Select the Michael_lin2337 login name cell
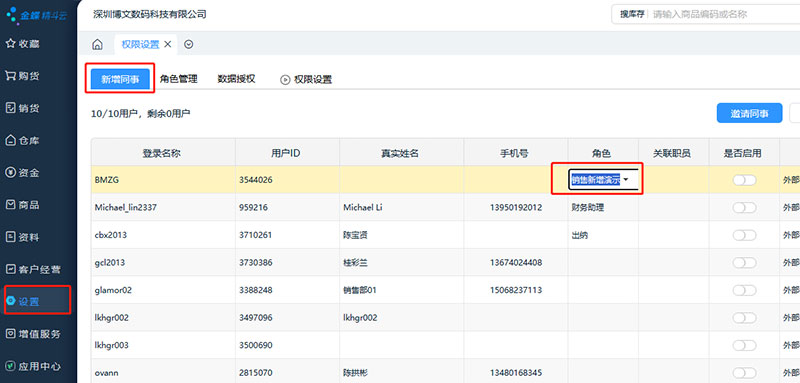The height and width of the screenshot is (383, 800). click(163, 208)
